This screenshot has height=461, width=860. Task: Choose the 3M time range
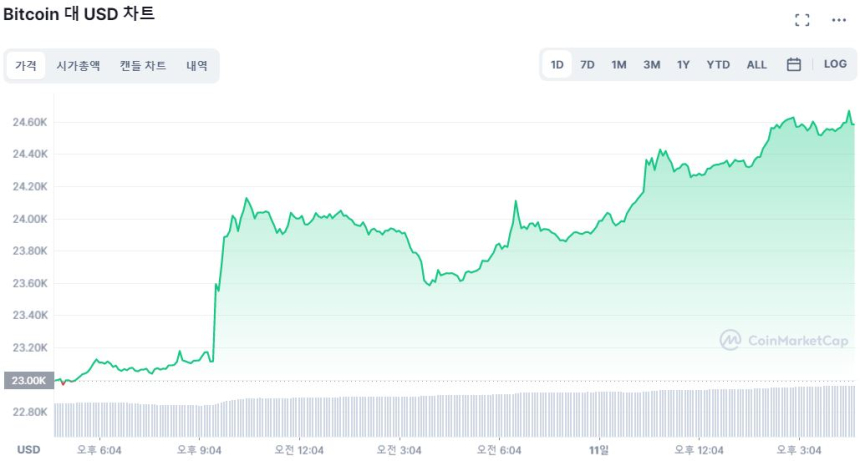click(x=651, y=65)
